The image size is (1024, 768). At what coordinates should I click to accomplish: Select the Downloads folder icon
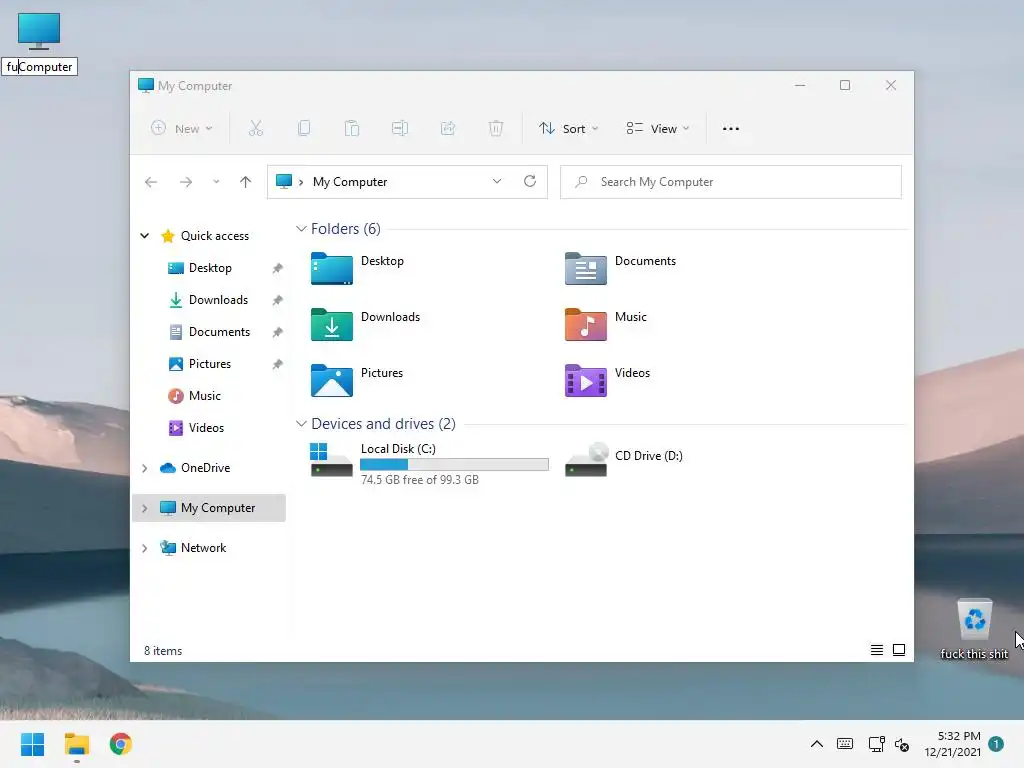pos(332,324)
